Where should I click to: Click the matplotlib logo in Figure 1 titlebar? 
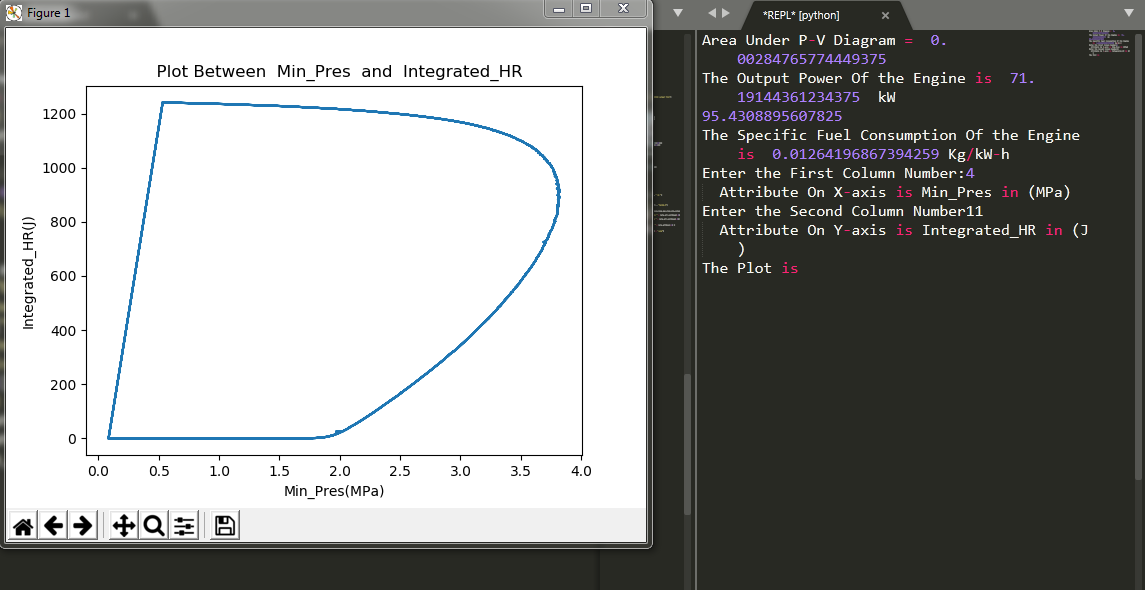12,13
